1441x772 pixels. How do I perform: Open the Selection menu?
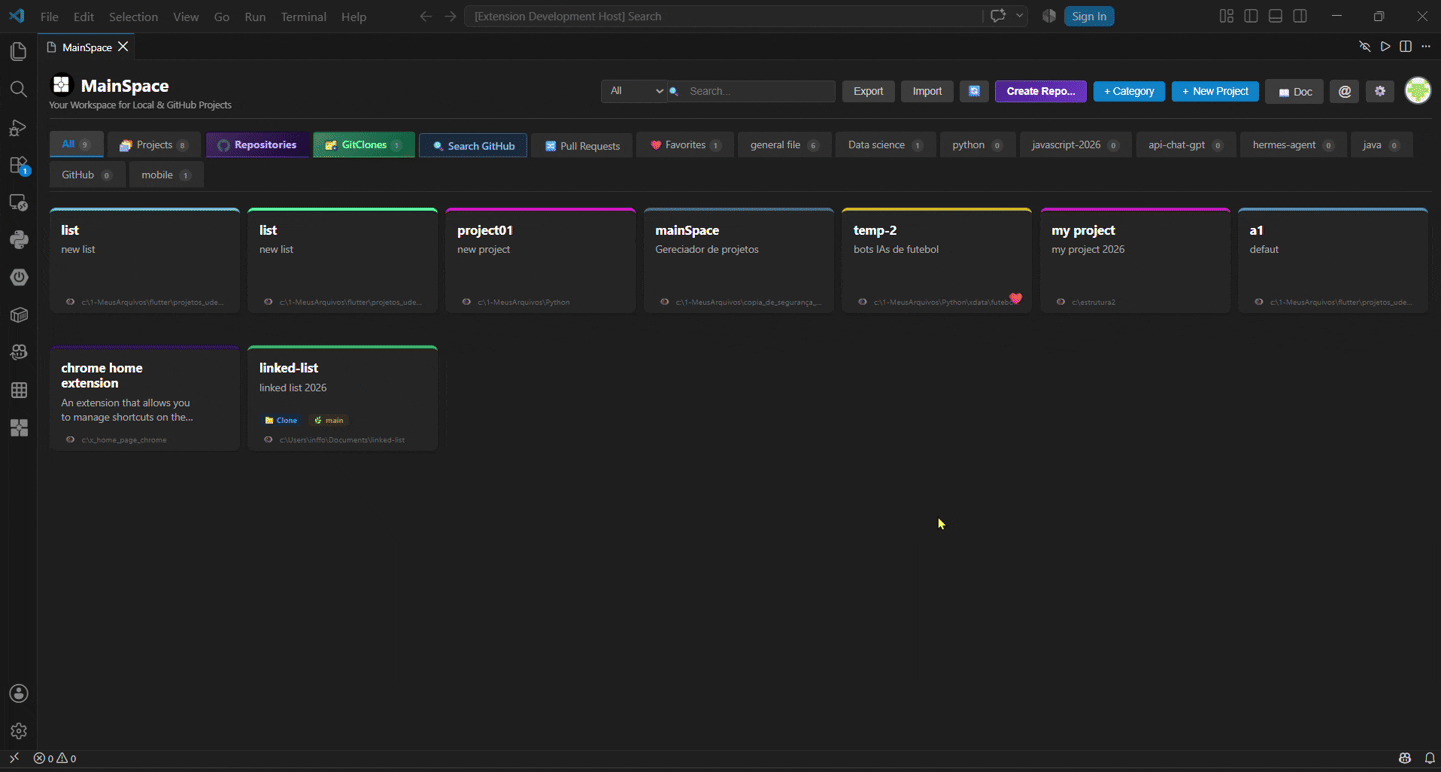(x=133, y=17)
